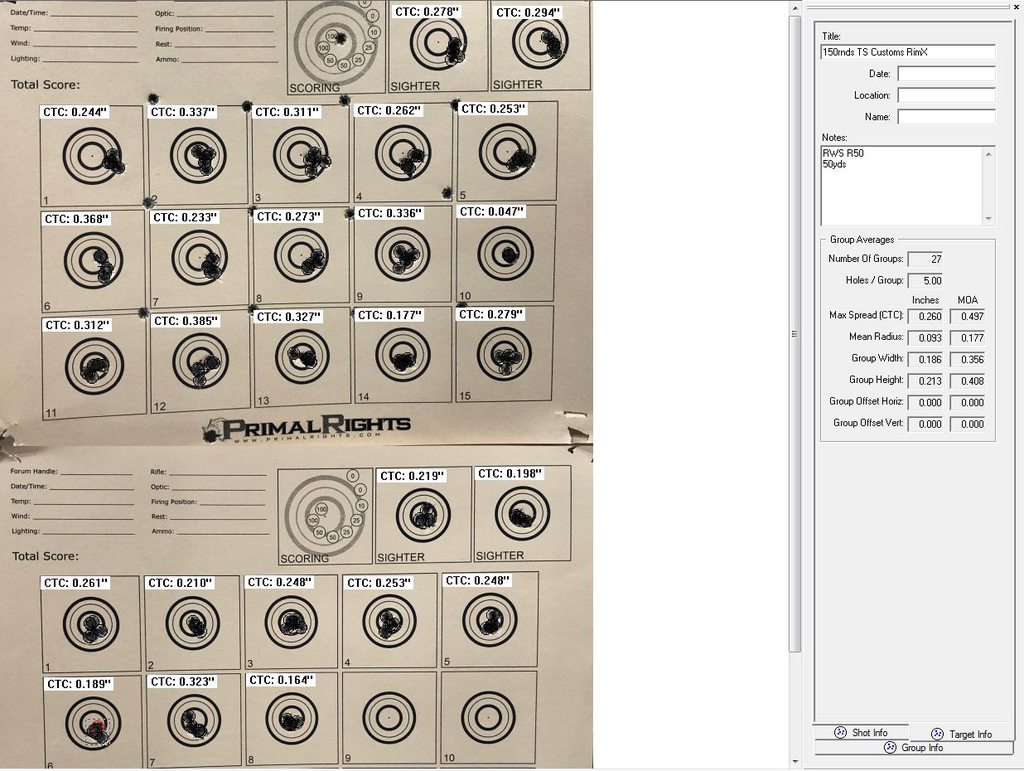Focus the Location input field
Screen dimensions: 1024x771
[x=946, y=95]
